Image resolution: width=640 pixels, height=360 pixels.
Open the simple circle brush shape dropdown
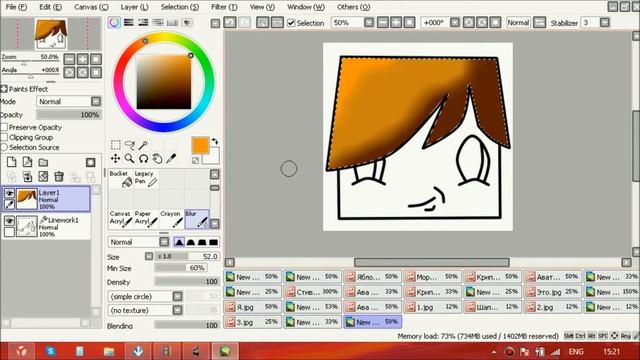point(177,296)
